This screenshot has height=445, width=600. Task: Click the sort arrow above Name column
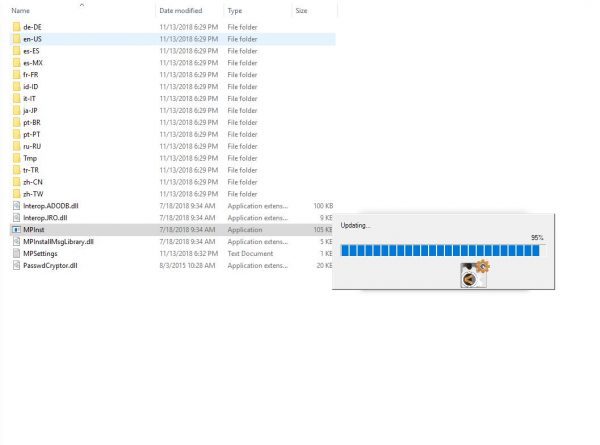point(82,5)
